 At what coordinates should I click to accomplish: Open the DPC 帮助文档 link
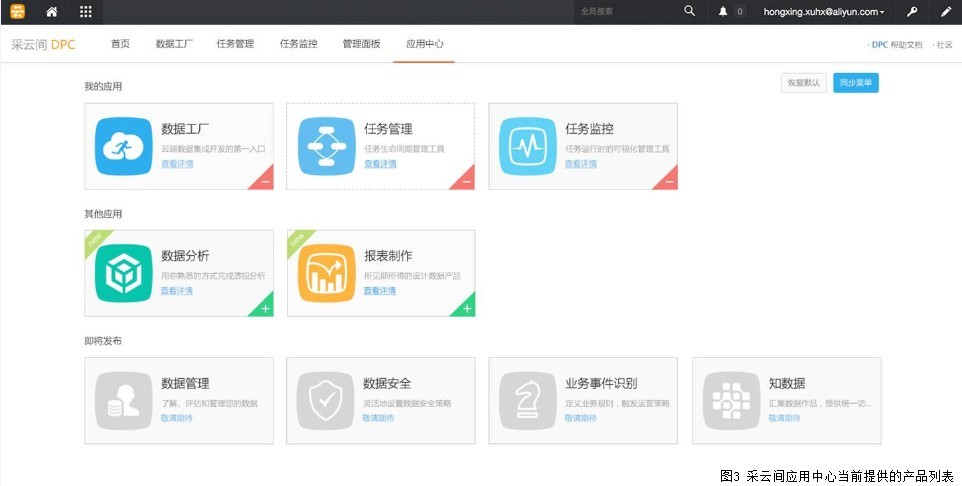point(897,45)
